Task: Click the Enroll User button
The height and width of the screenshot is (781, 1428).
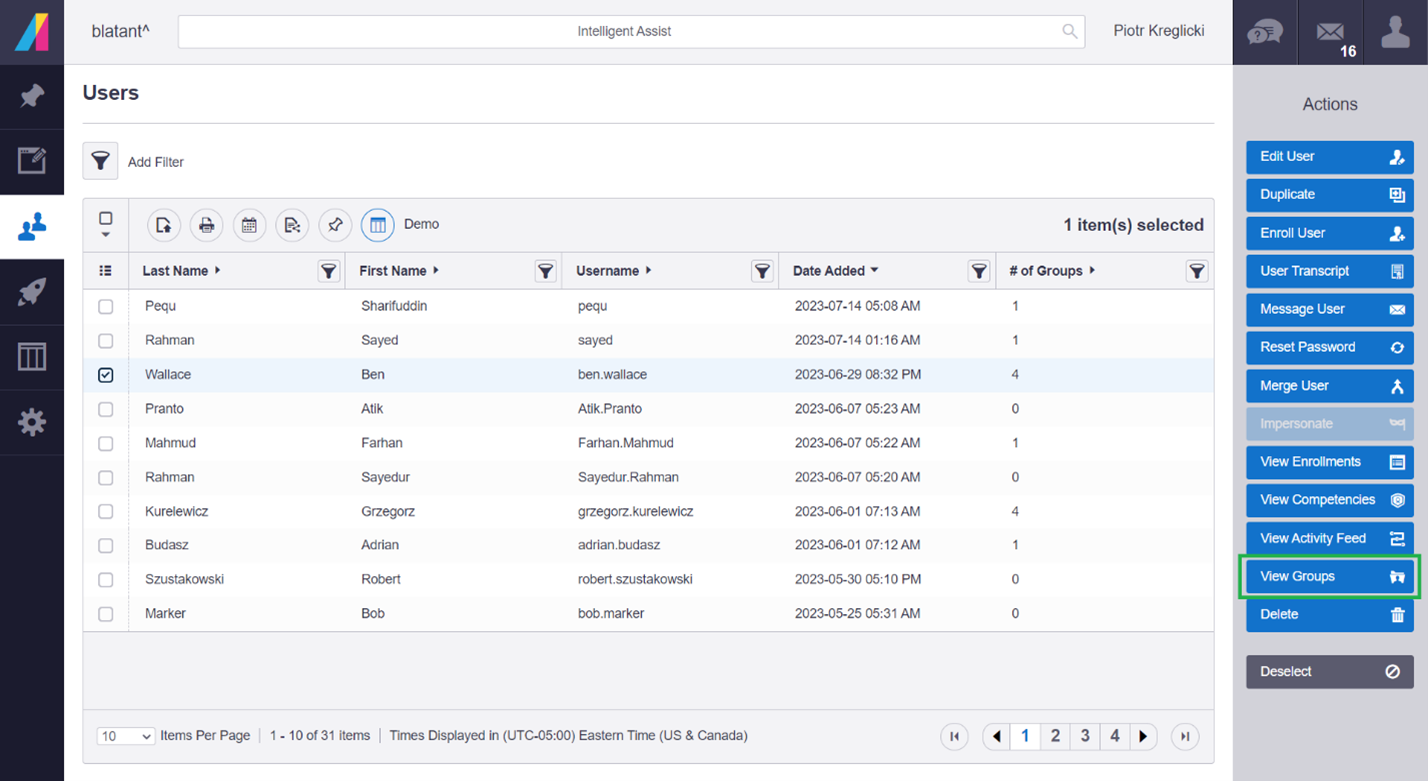Action: tap(1330, 233)
